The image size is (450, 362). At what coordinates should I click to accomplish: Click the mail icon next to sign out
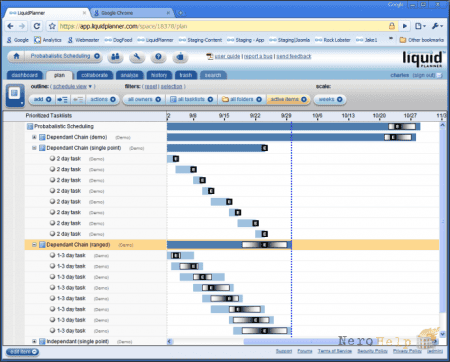coord(440,75)
